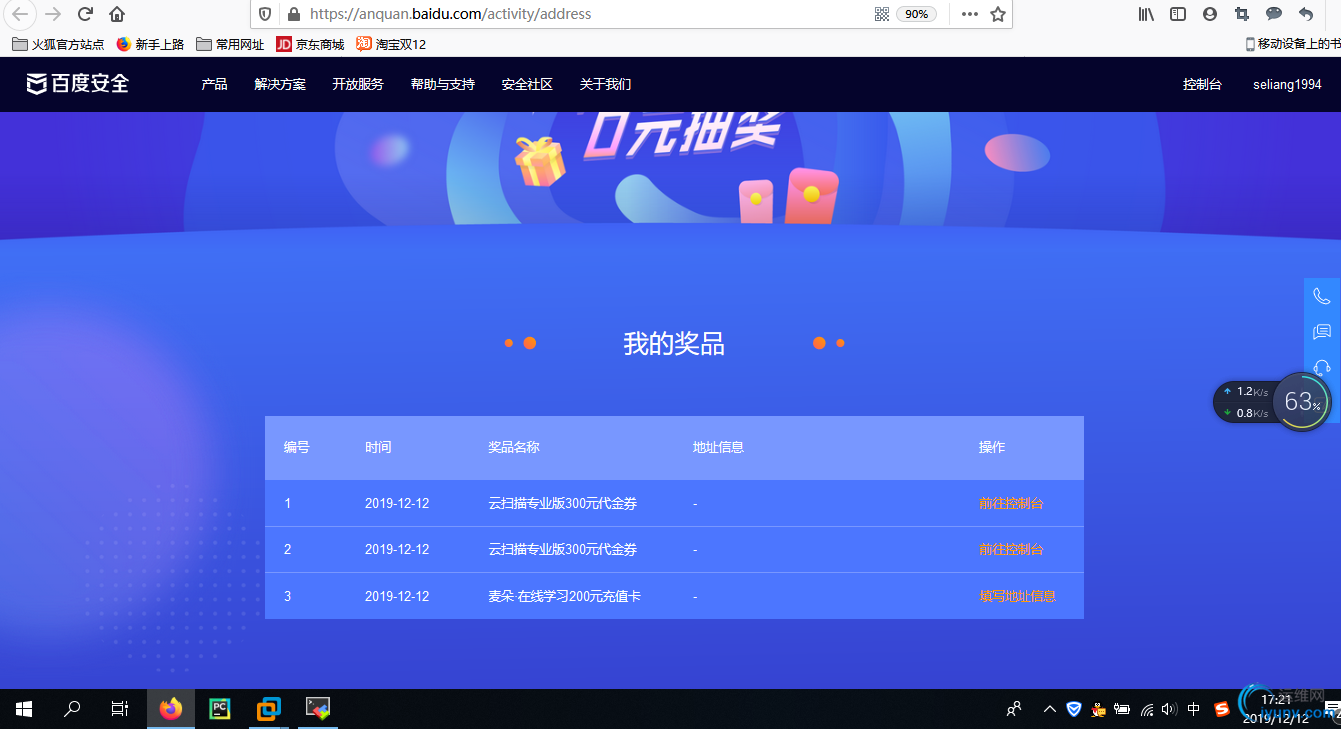Open the 京东商城 bookmark

[x=310, y=44]
